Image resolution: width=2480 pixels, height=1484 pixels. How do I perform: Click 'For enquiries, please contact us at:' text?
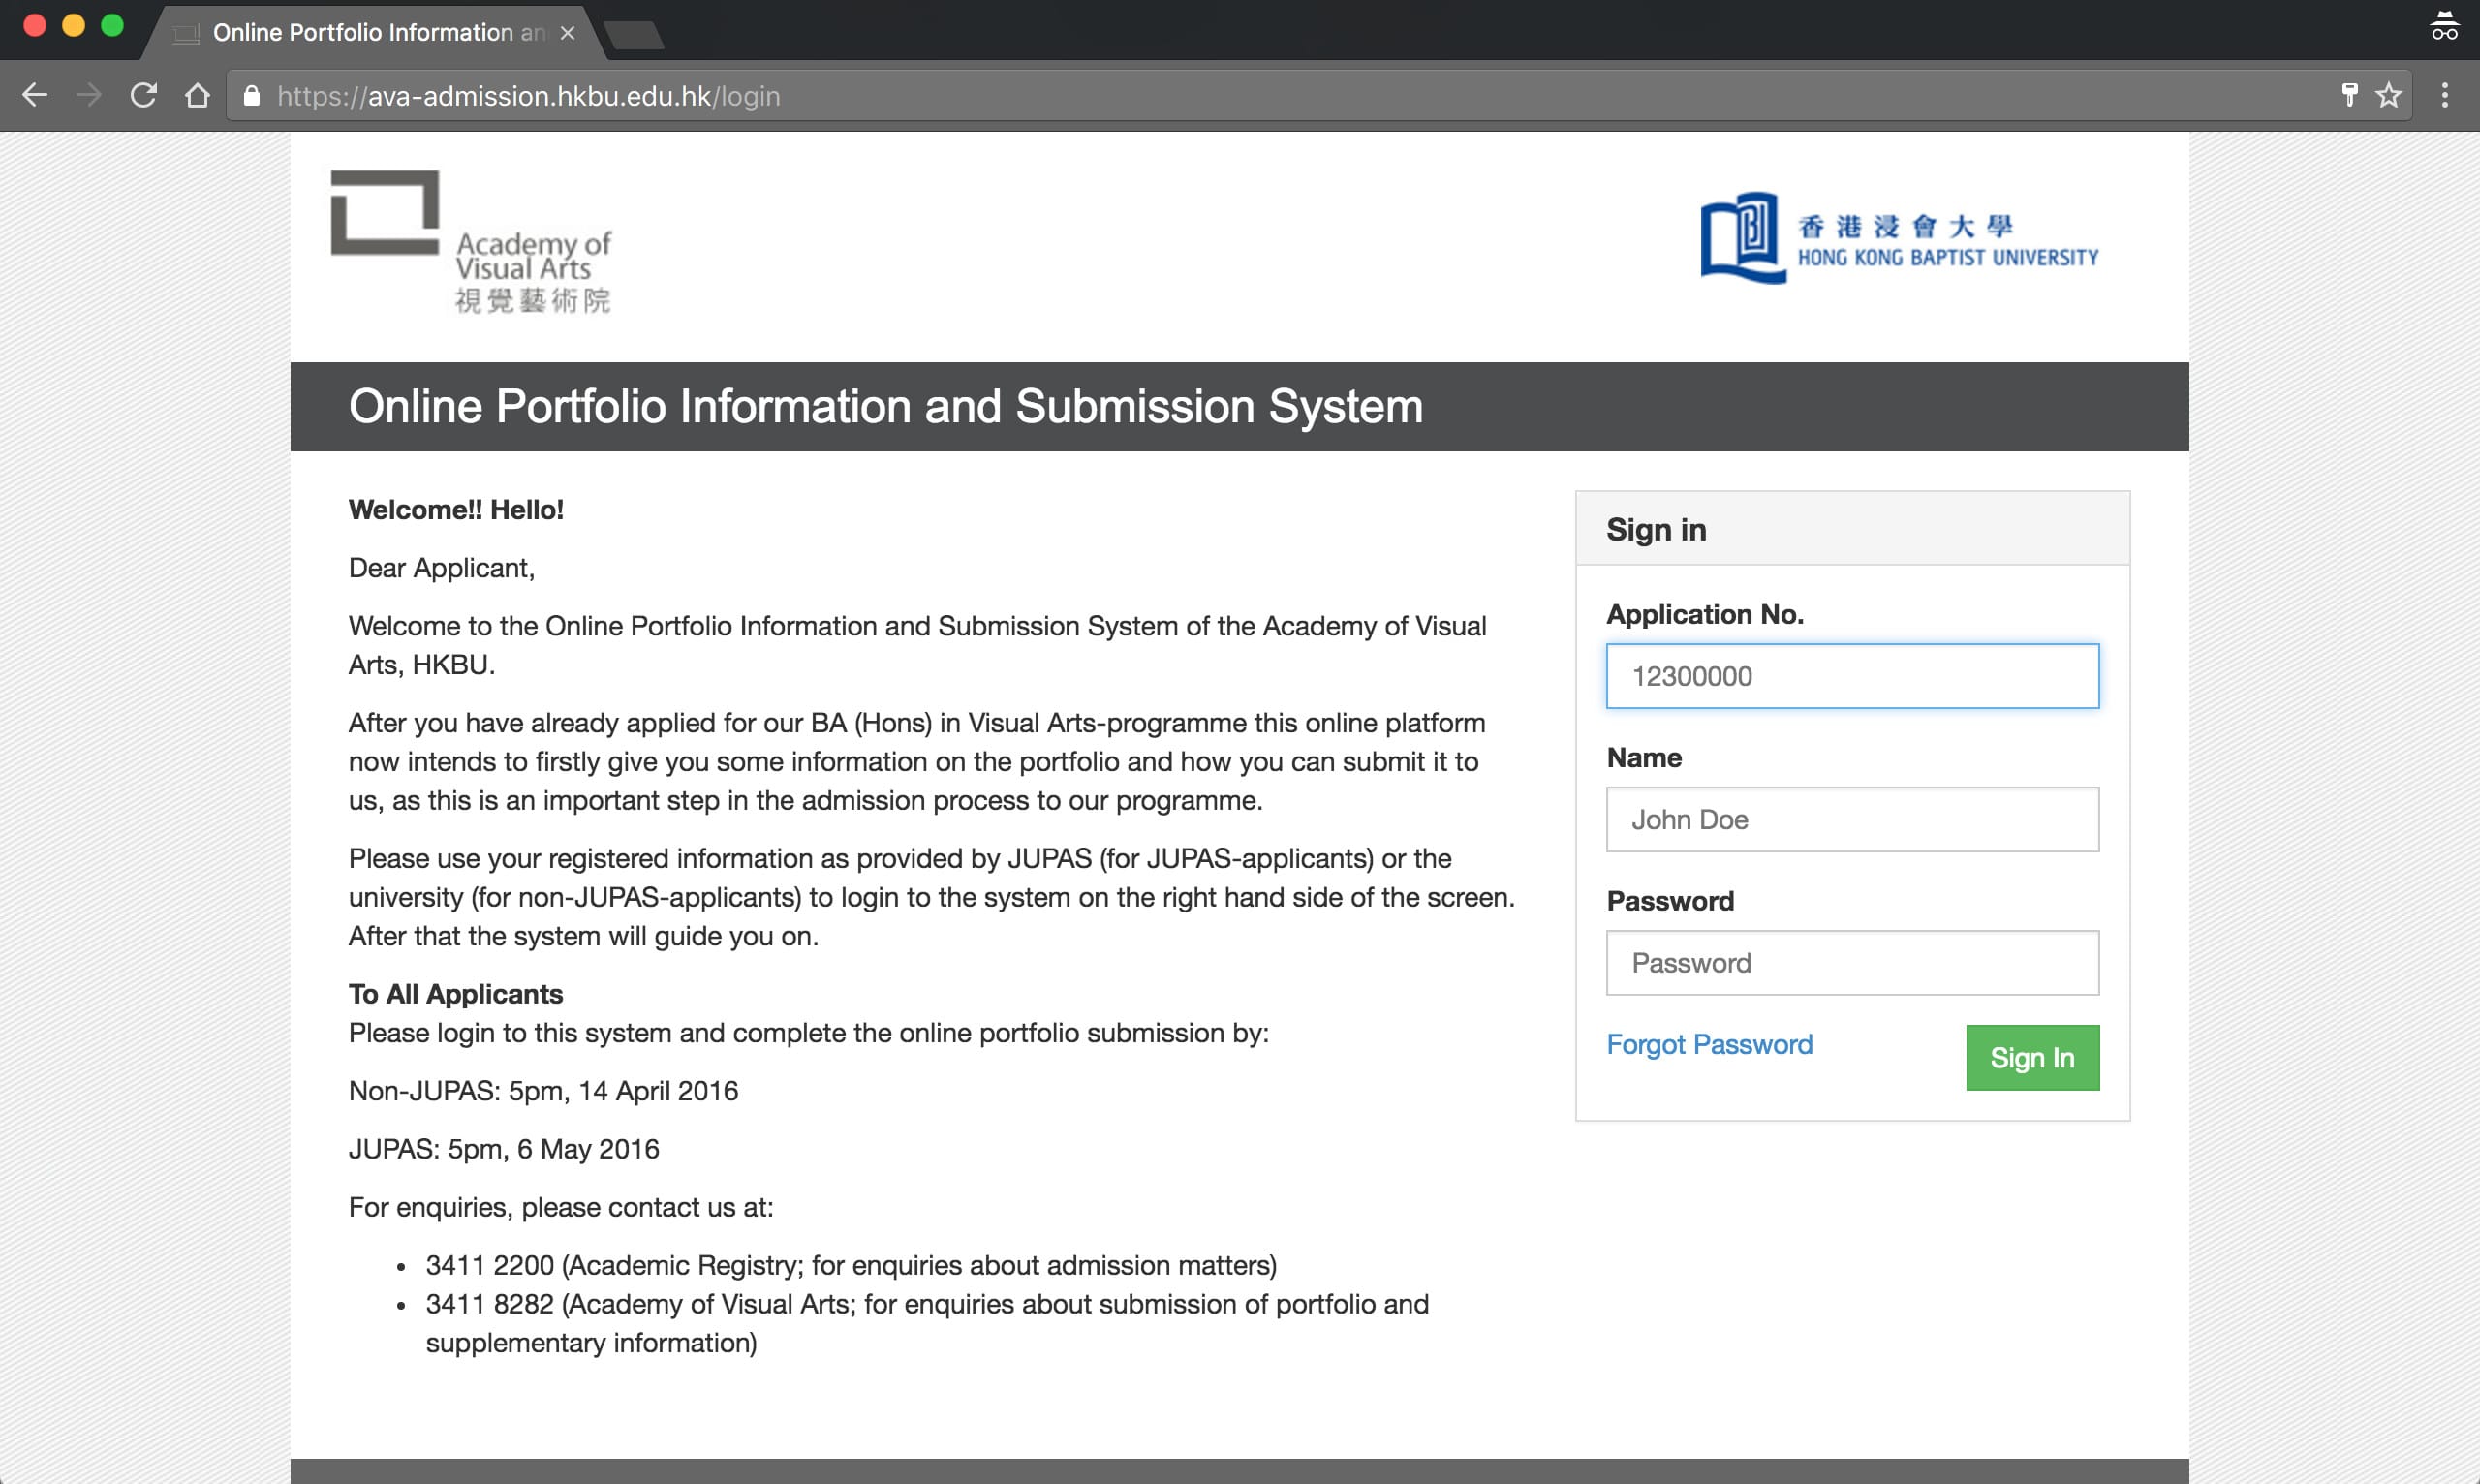tap(561, 1207)
